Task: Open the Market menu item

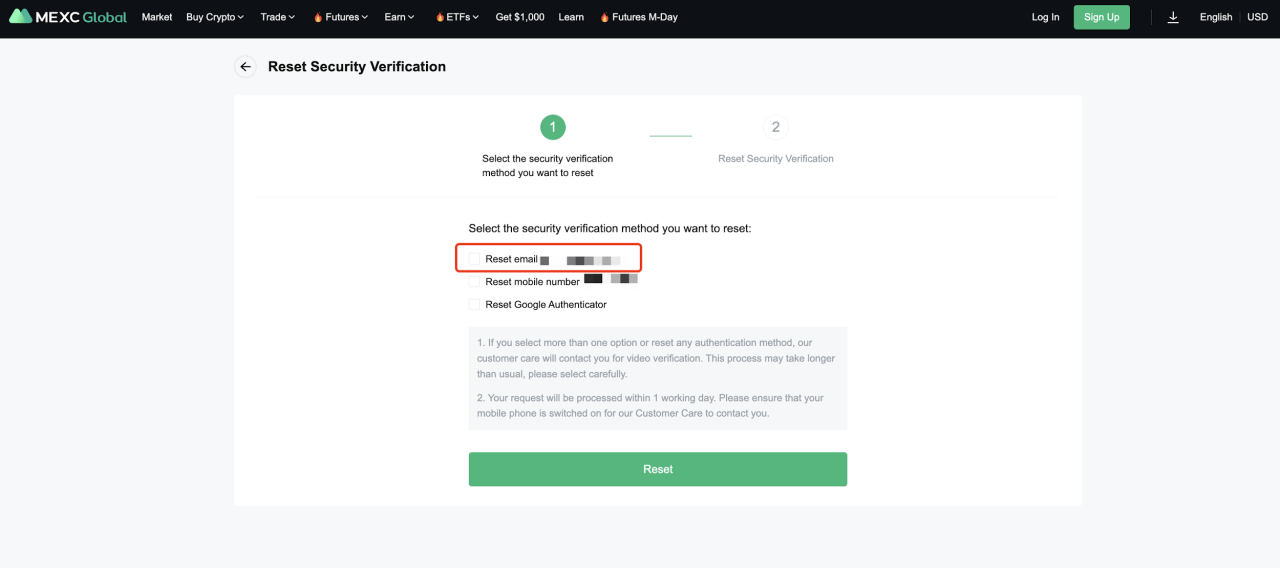Action: point(157,17)
